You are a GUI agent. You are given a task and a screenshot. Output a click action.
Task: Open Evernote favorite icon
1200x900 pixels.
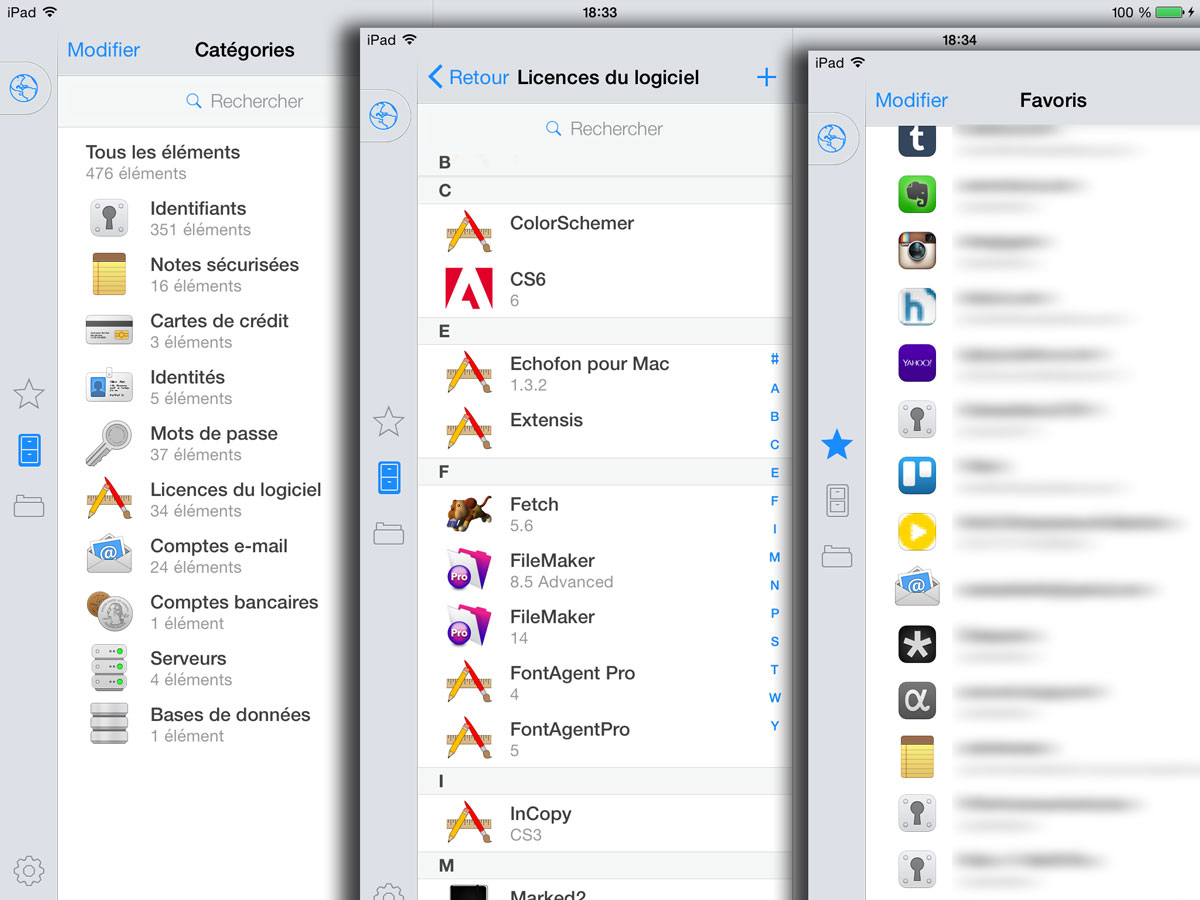(x=917, y=194)
